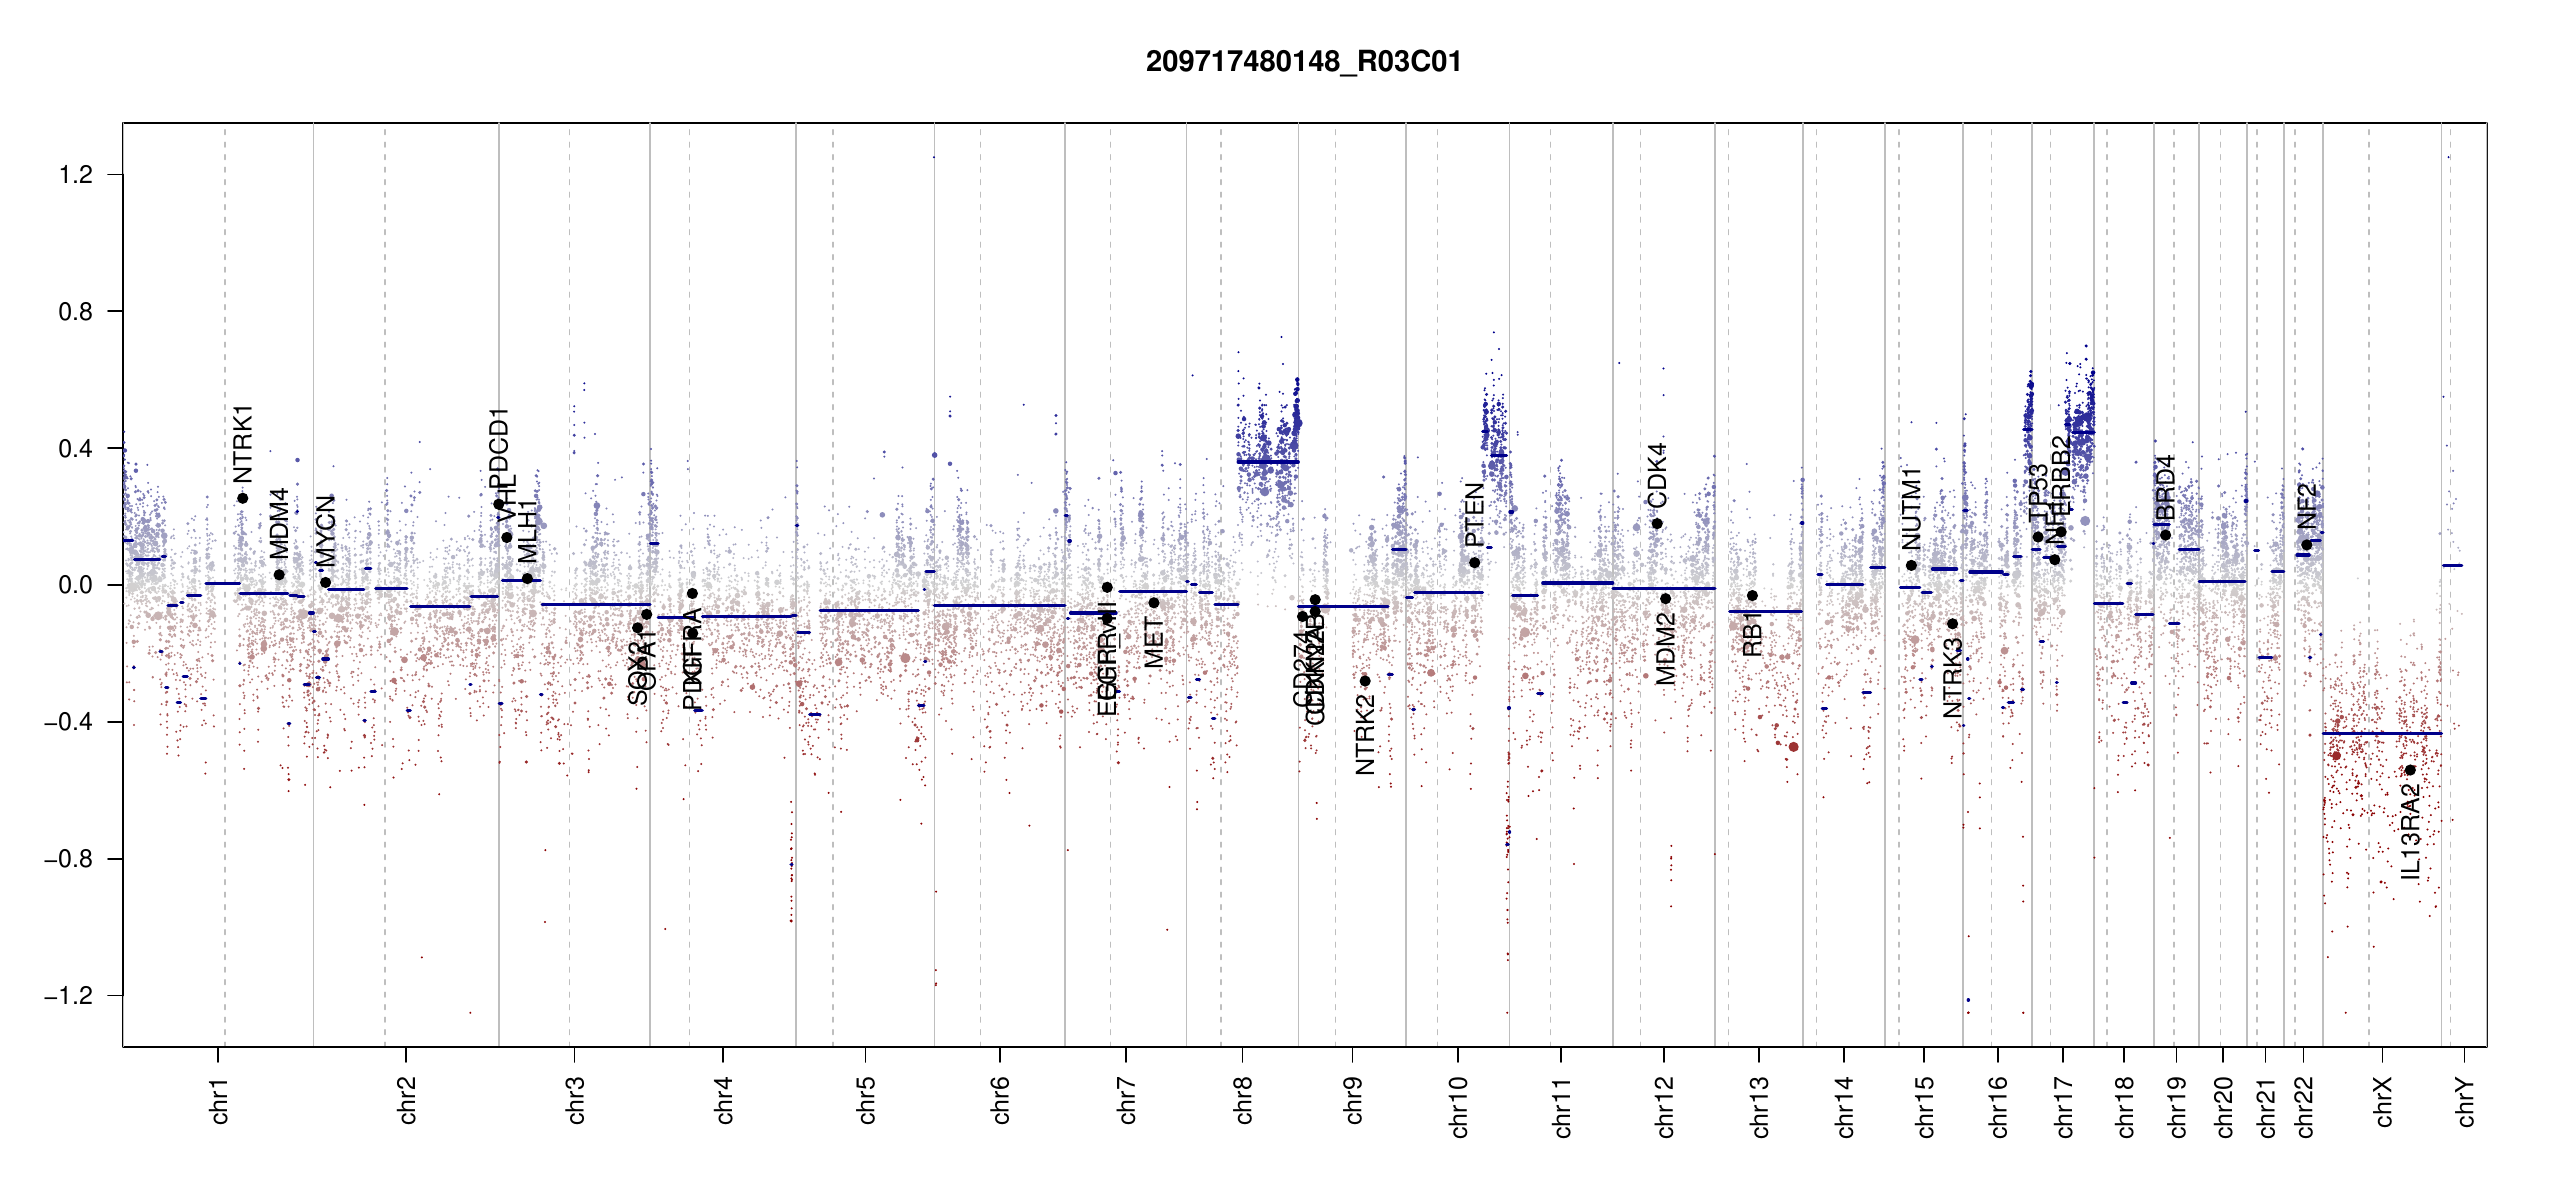Screen dimensions: 2550x1200
Task: Click the RB1 gene label
Action: pyautogui.click(x=1752, y=636)
